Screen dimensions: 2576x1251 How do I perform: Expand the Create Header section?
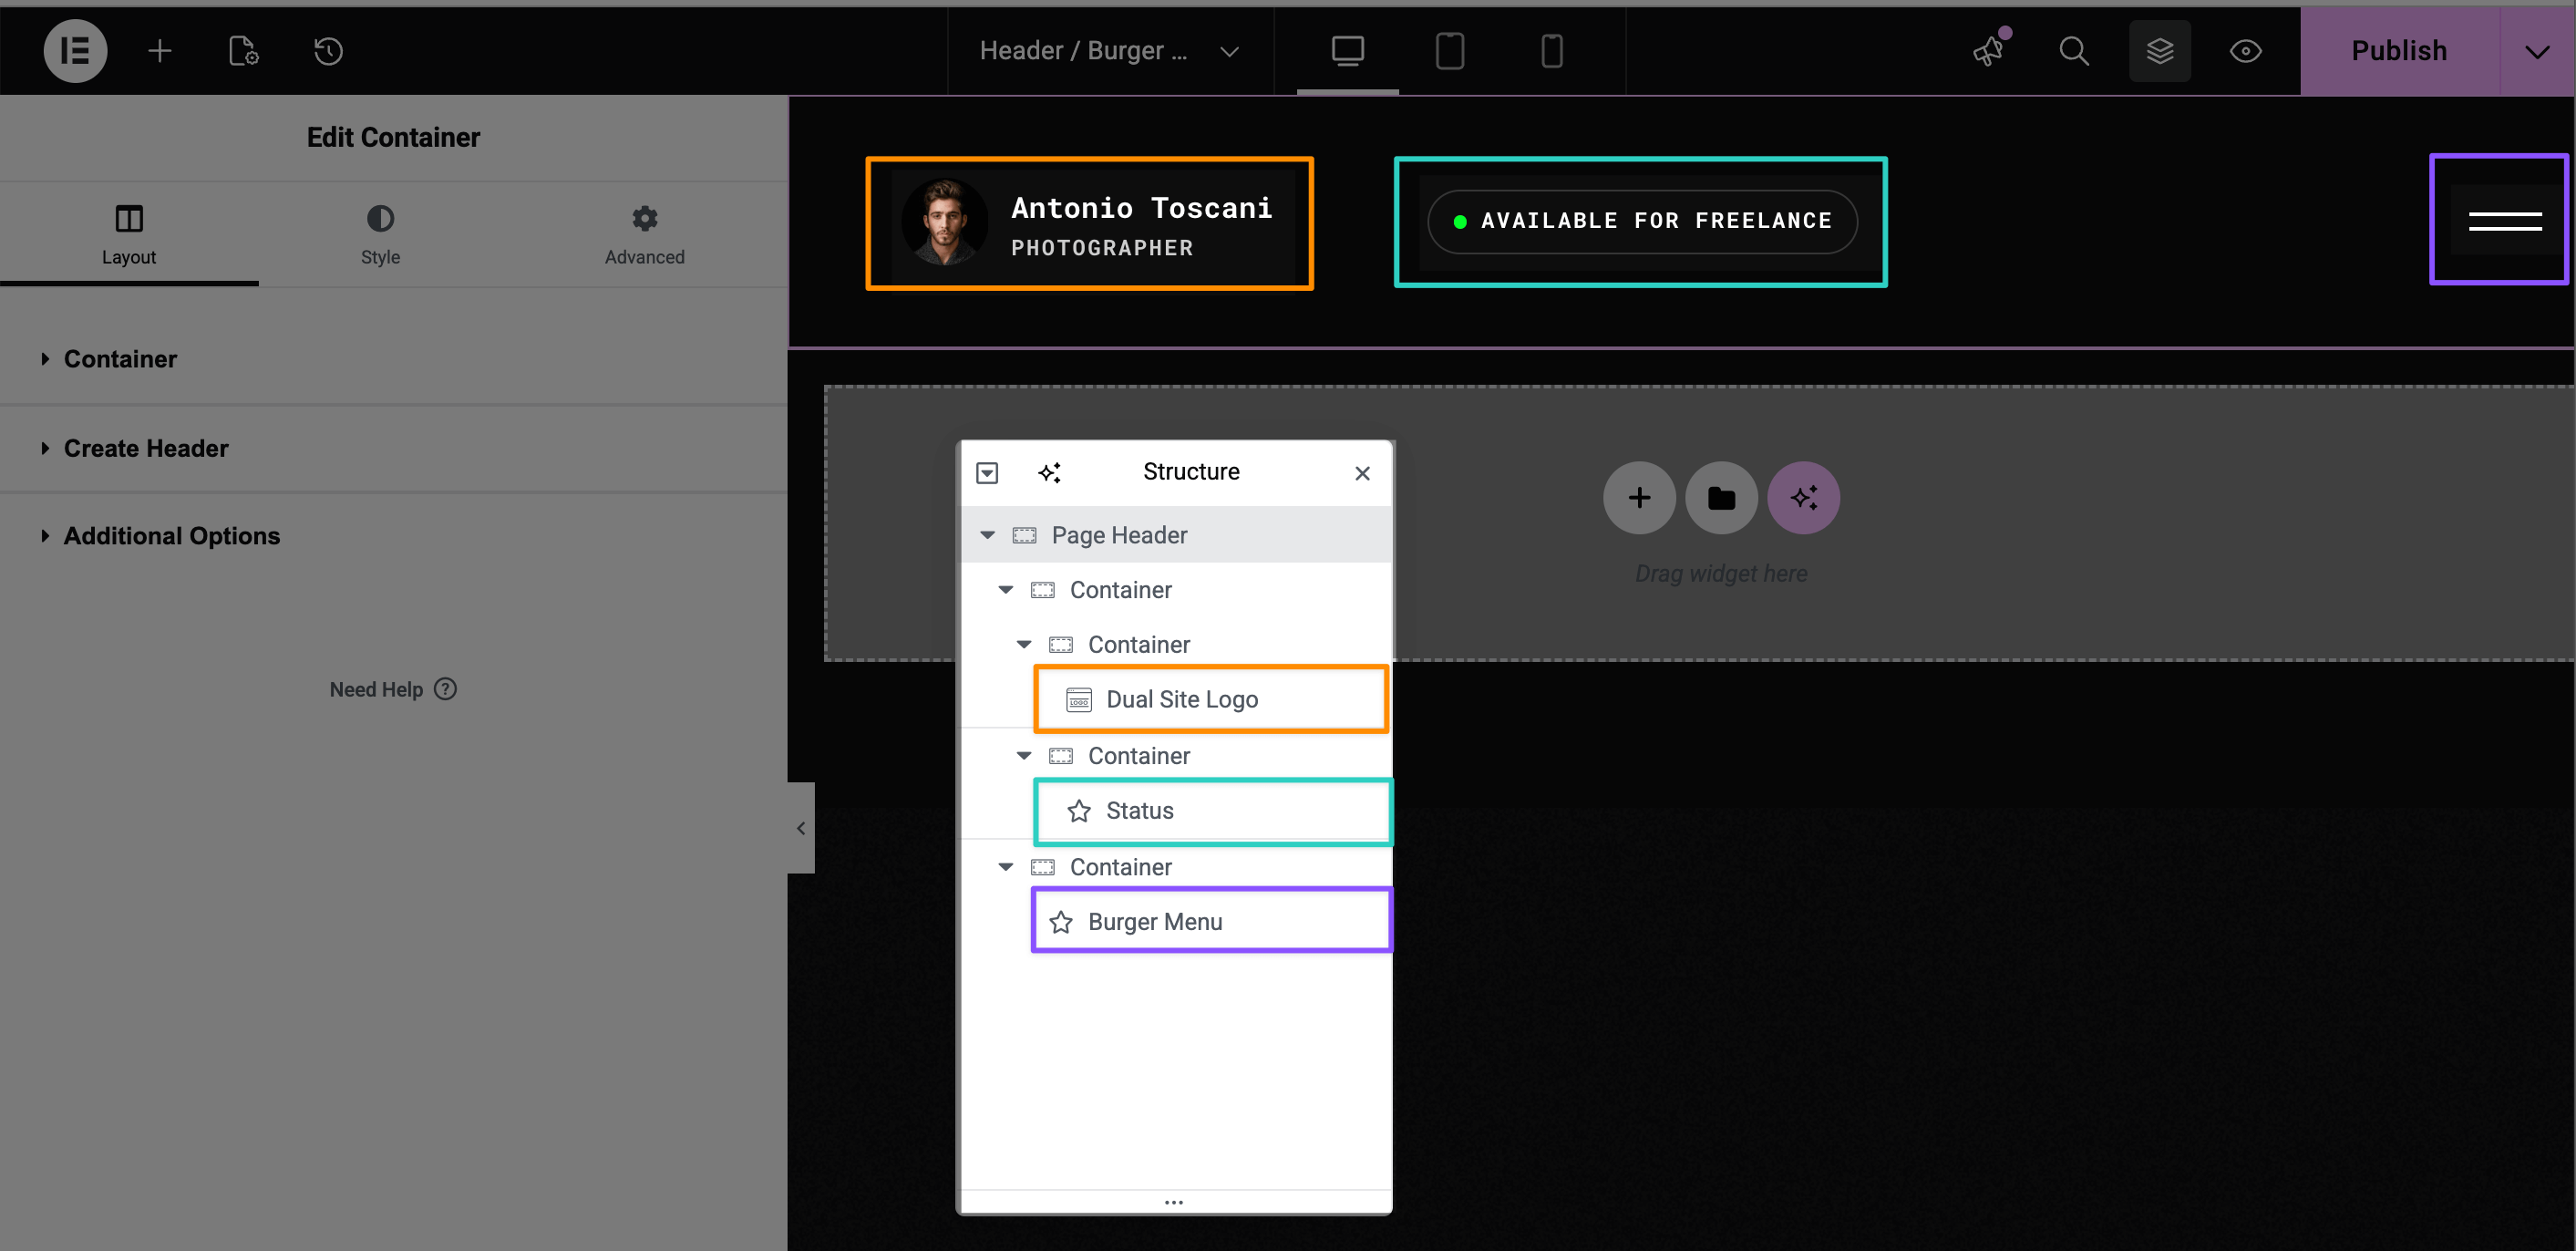[146, 448]
